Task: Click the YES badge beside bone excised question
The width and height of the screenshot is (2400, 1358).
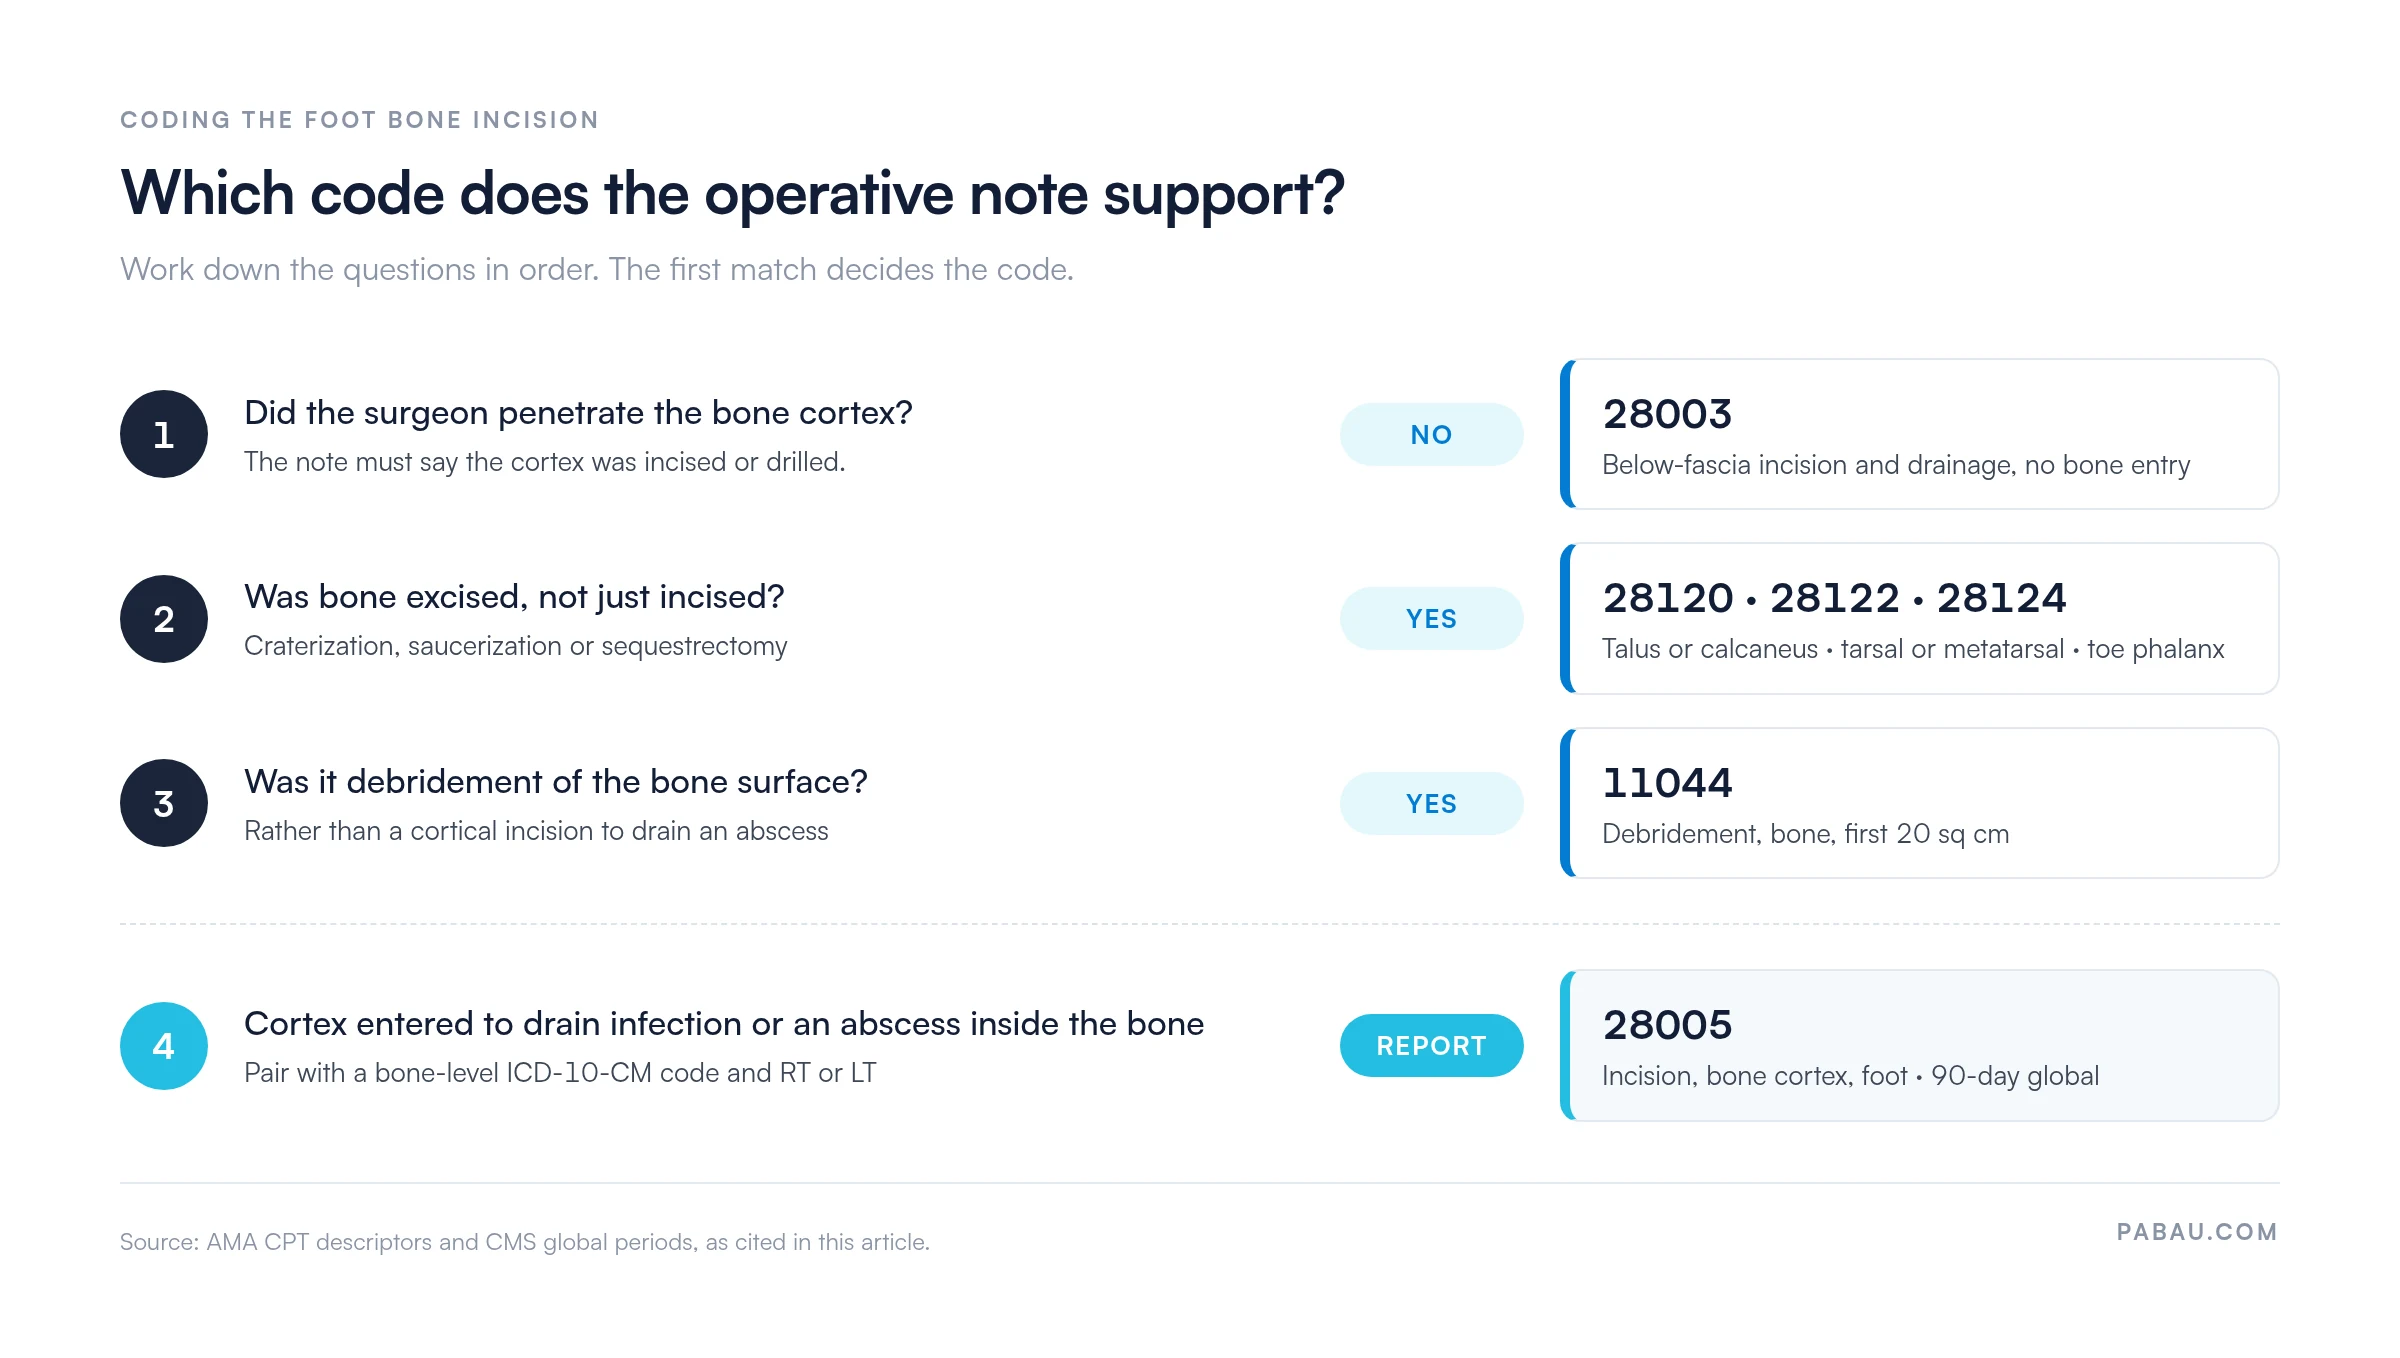Action: tap(1431, 619)
